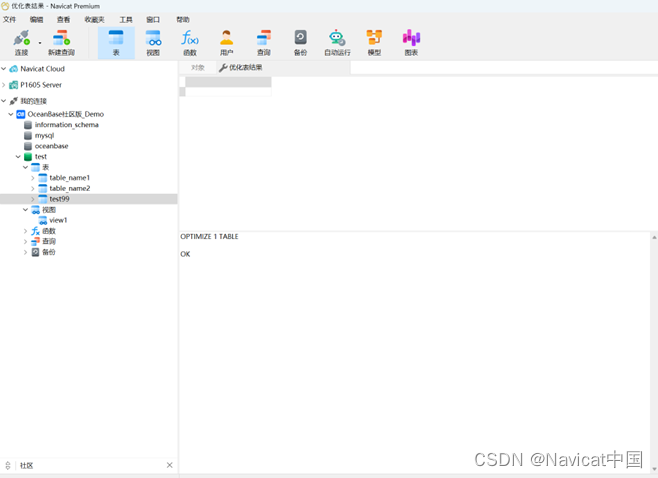Collapse the test database node

tap(18, 157)
